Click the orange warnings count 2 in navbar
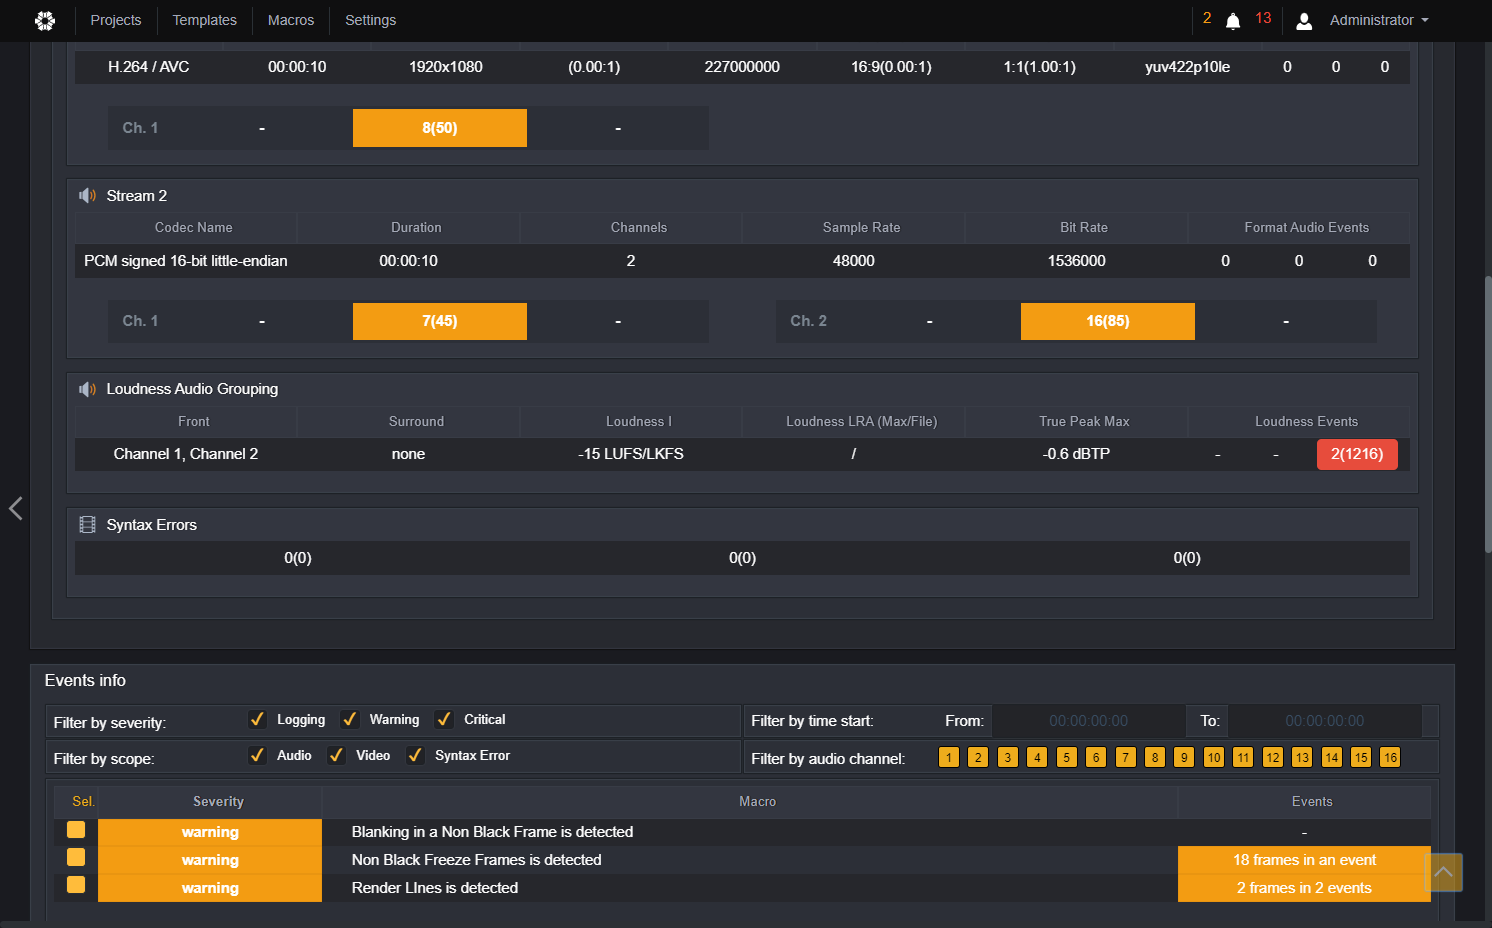Image resolution: width=1492 pixels, height=928 pixels. click(1207, 18)
